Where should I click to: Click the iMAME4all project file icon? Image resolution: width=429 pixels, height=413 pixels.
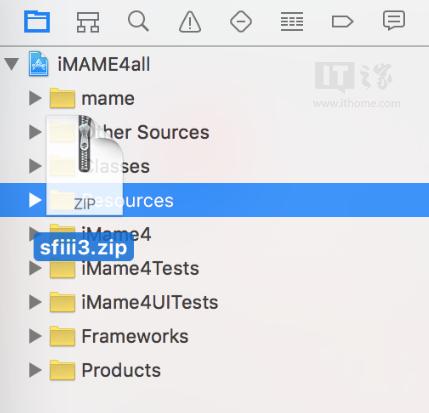tap(38, 64)
